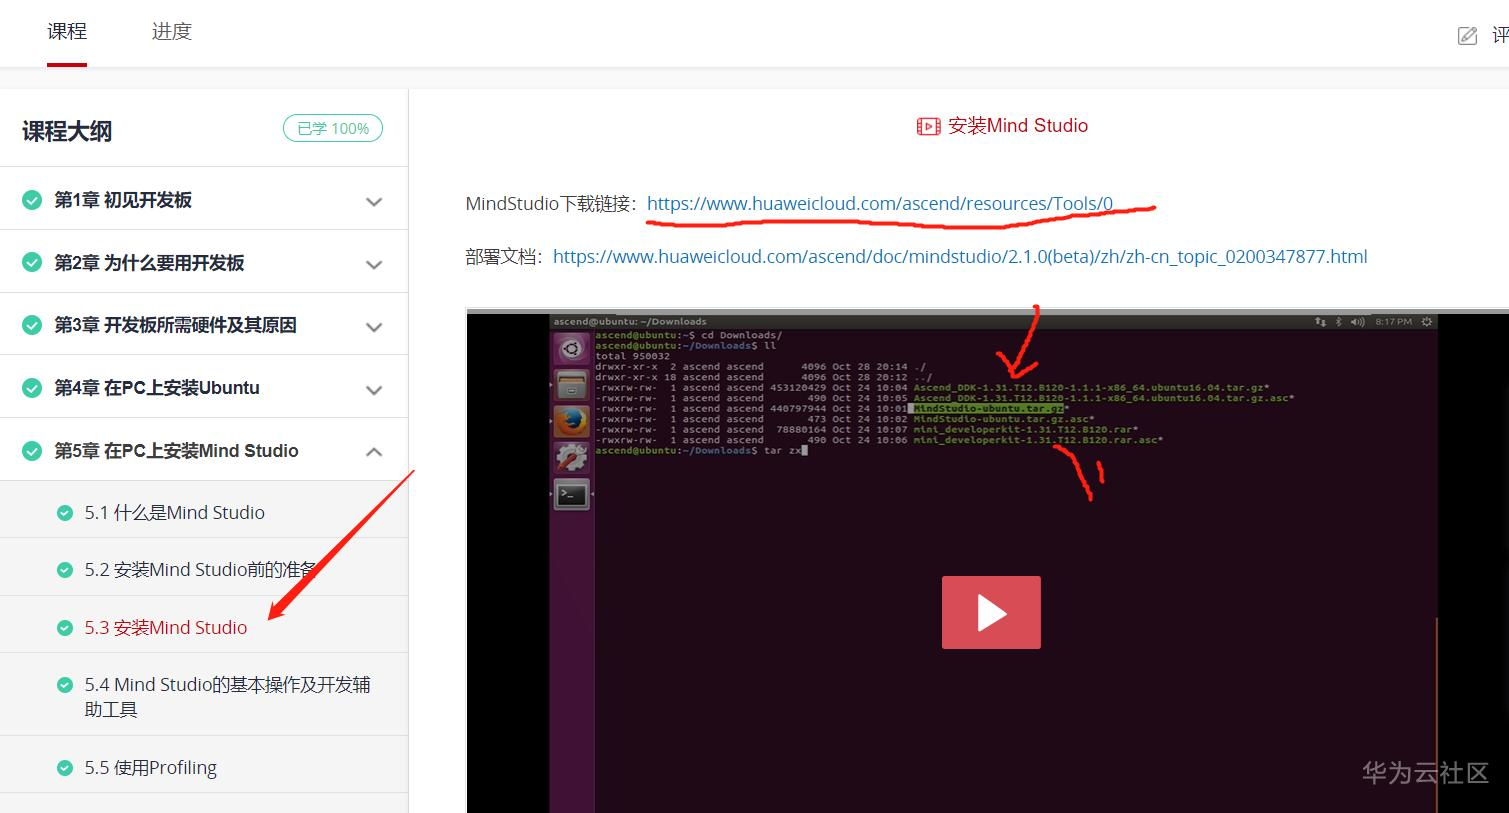
Task: Click the 部署文档 label text
Action: pos(504,257)
